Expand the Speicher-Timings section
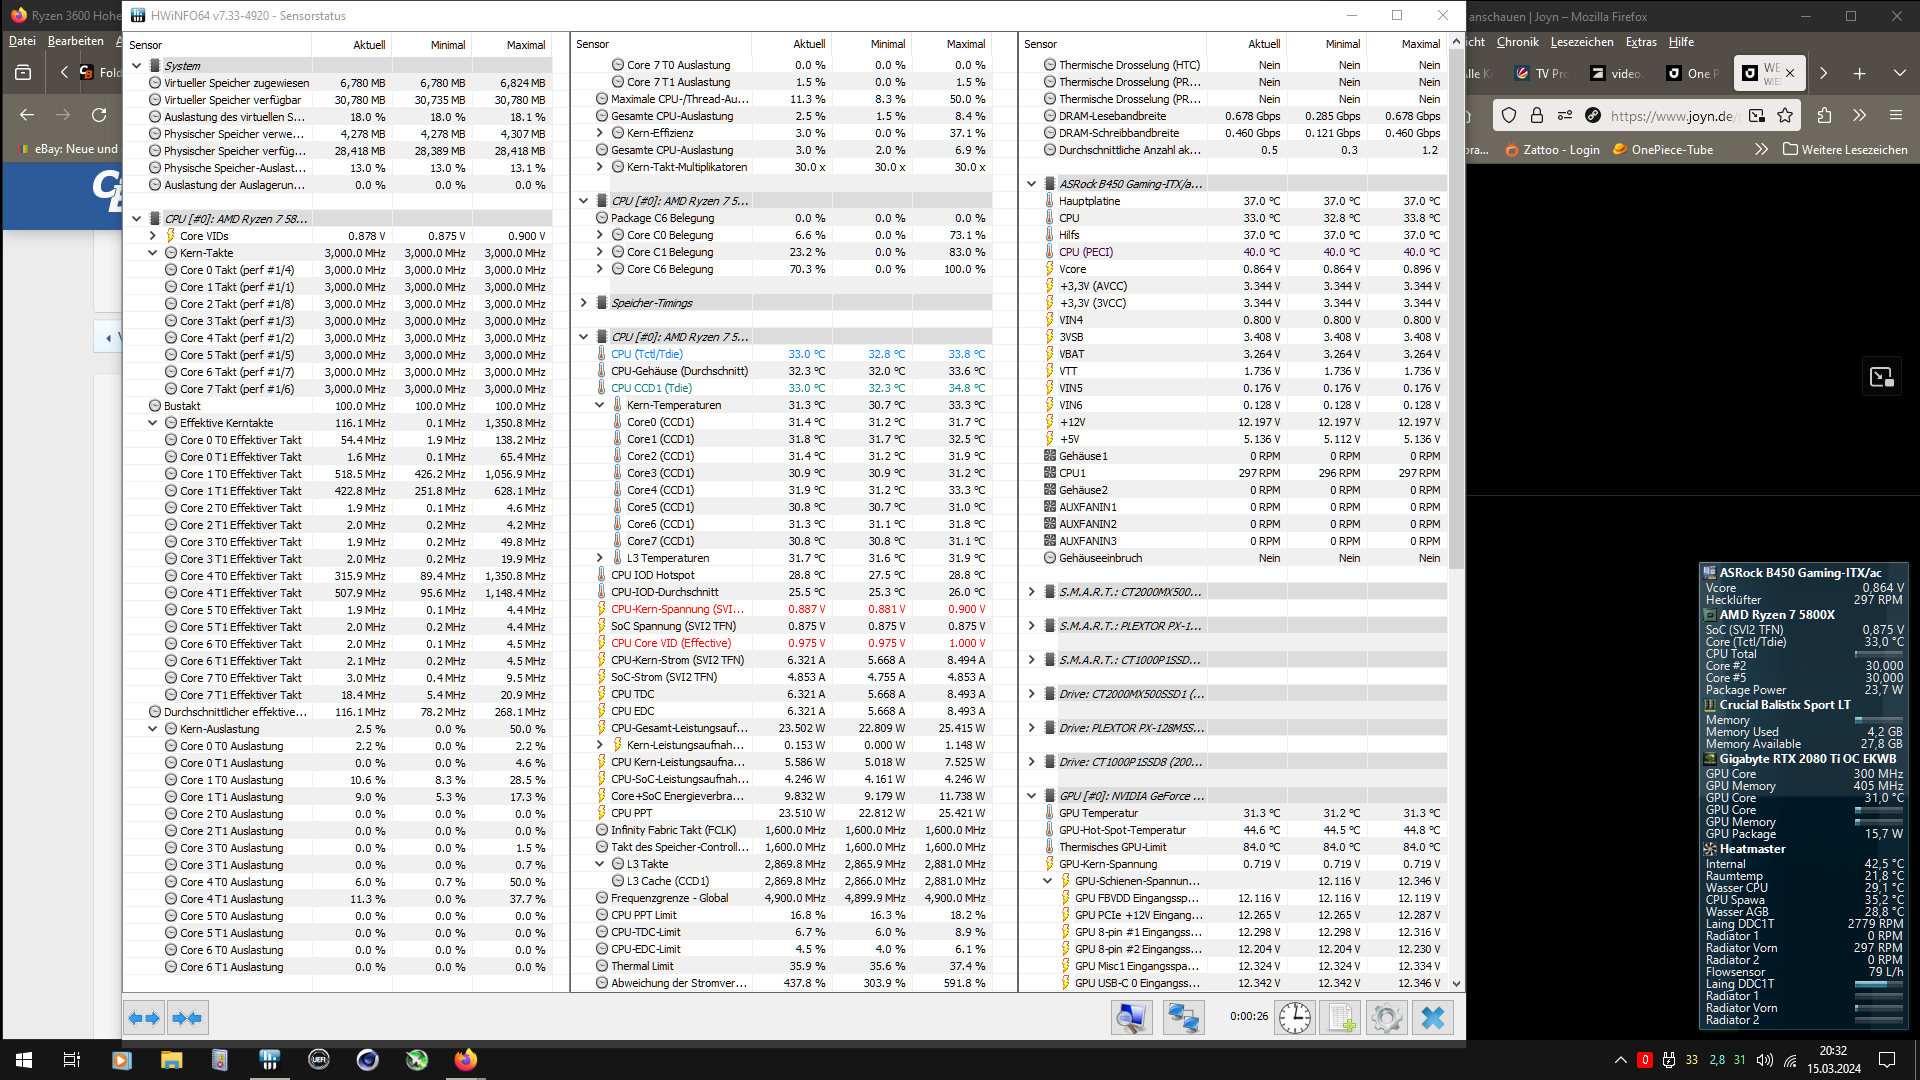The width and height of the screenshot is (1920, 1080). tap(584, 303)
